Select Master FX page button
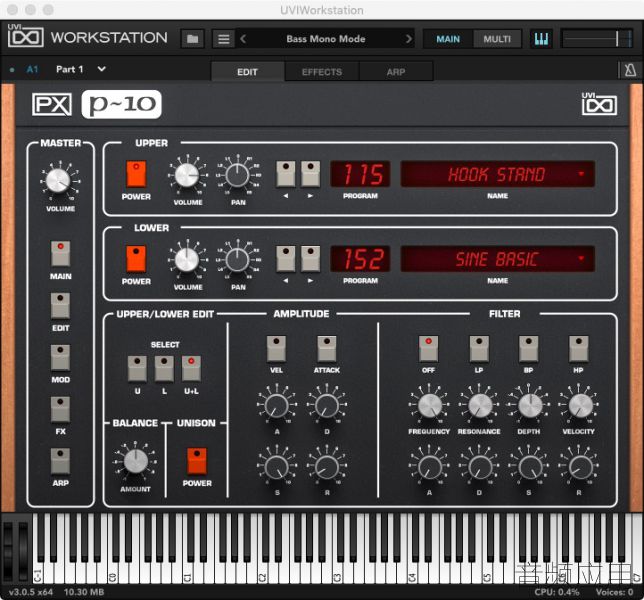 point(60,409)
